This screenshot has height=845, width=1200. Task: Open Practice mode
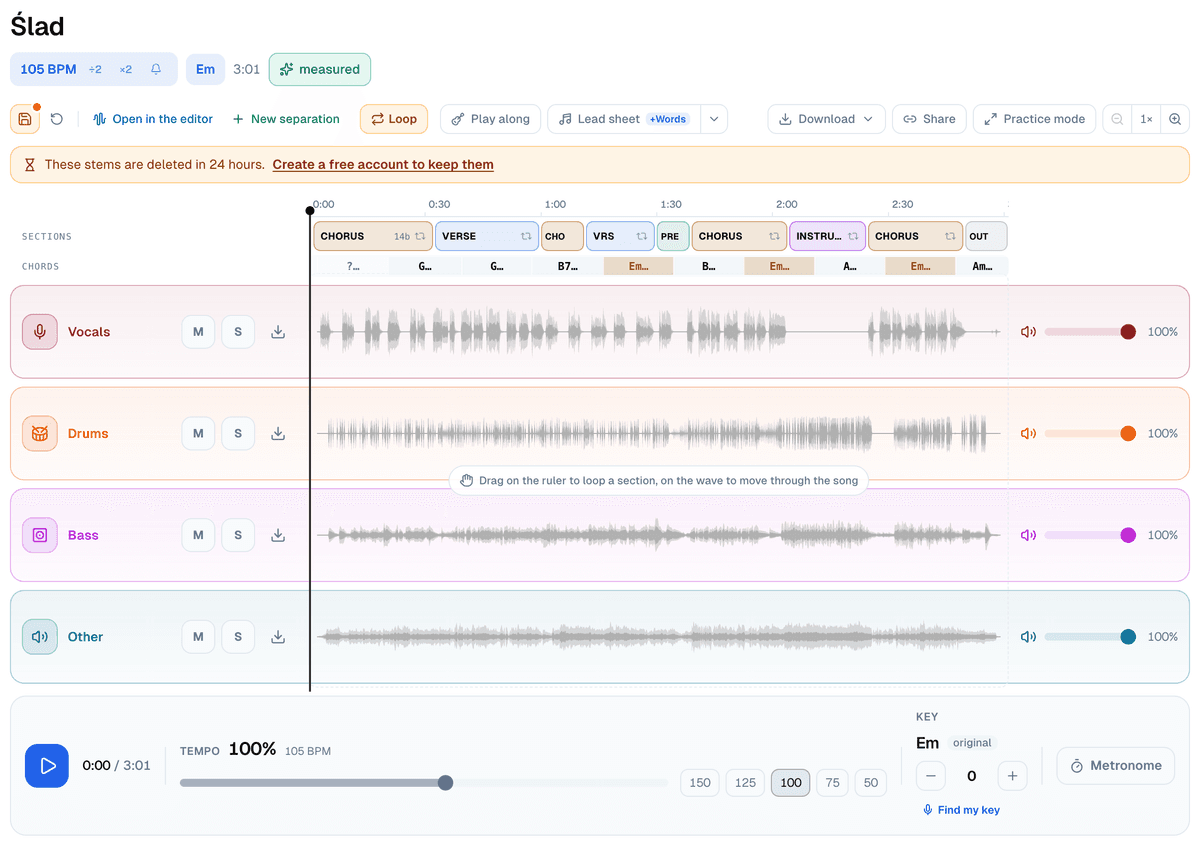1034,119
